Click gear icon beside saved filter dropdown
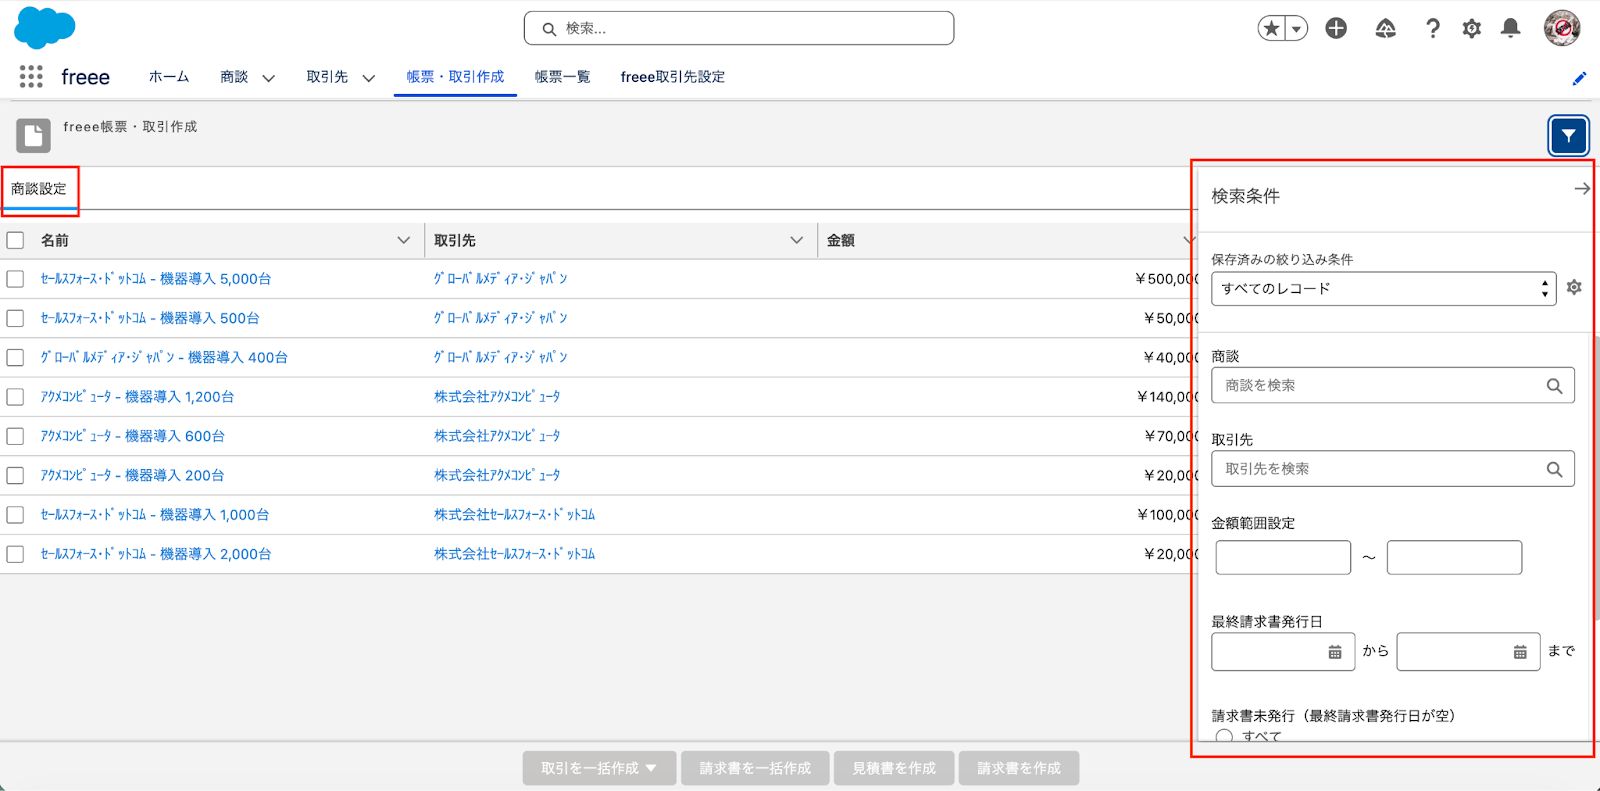This screenshot has width=1600, height=791. (x=1574, y=288)
